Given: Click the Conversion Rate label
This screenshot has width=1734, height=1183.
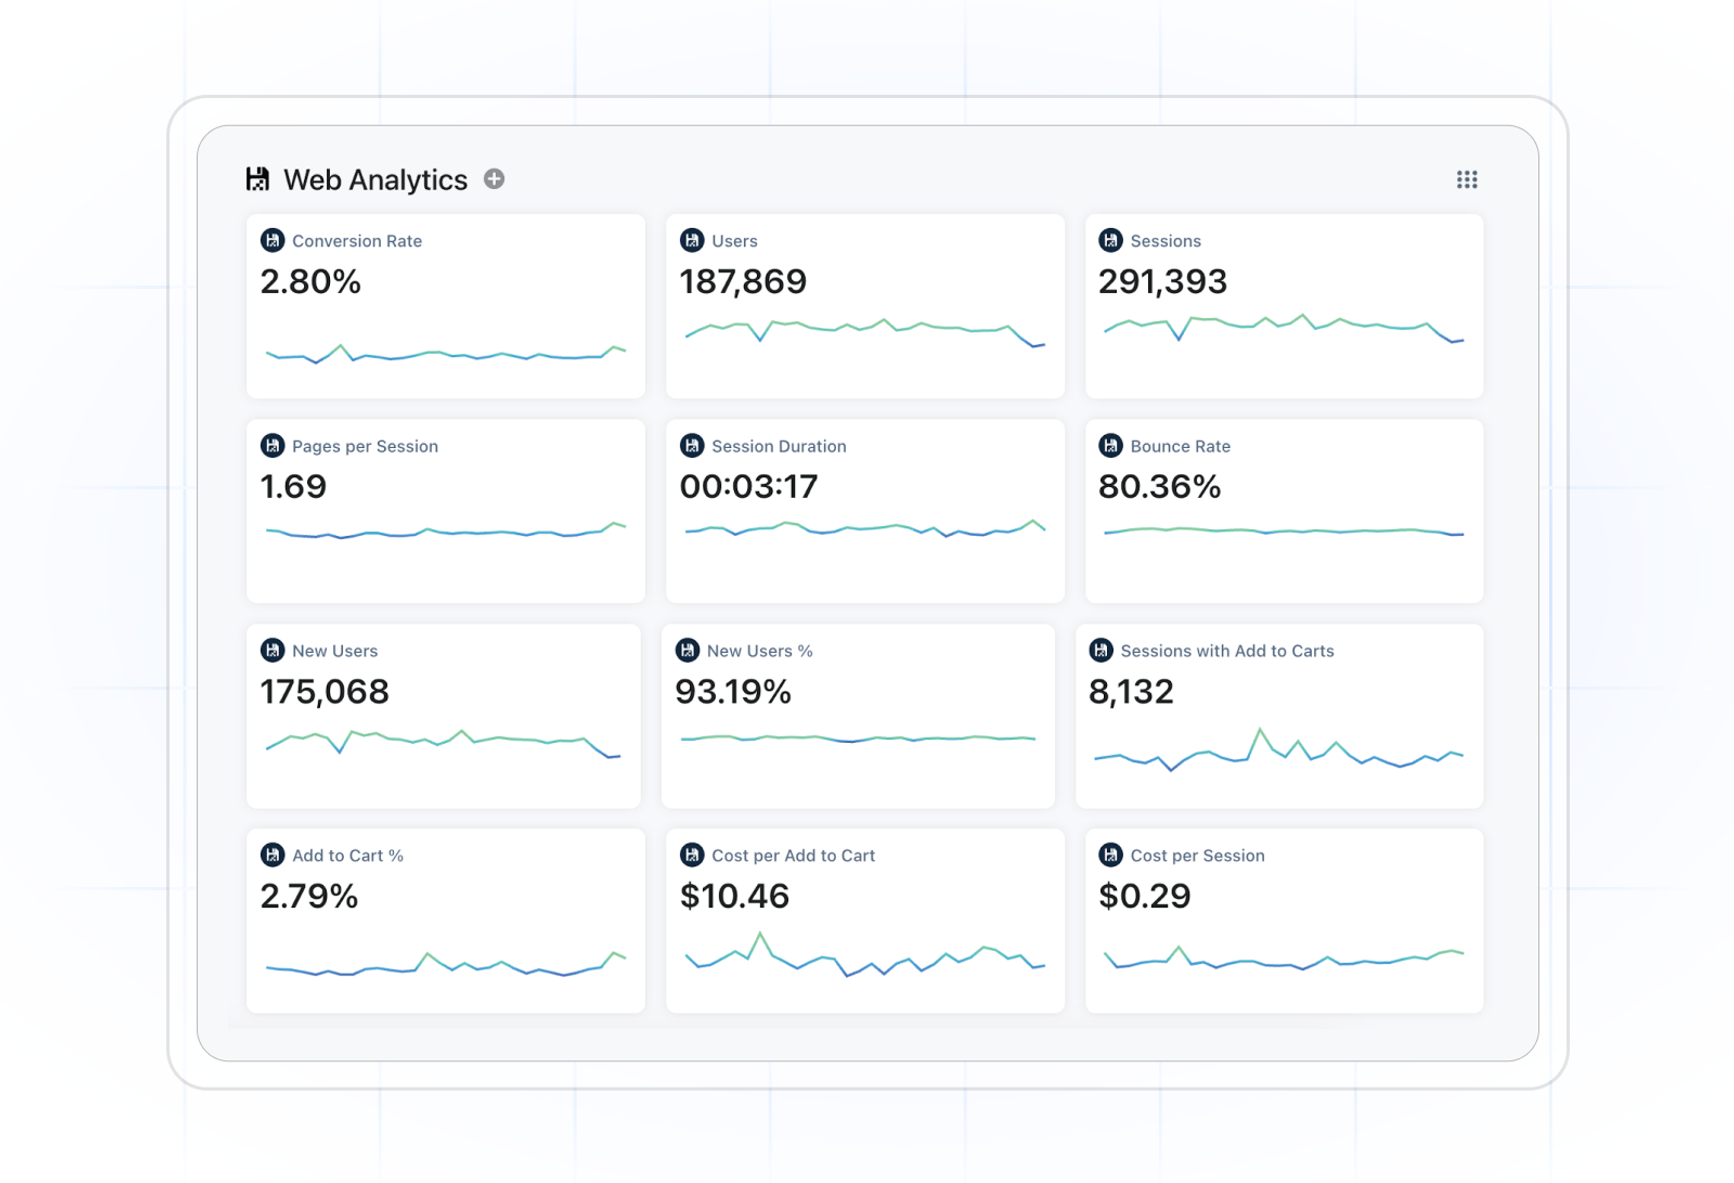Looking at the screenshot, I should [357, 241].
